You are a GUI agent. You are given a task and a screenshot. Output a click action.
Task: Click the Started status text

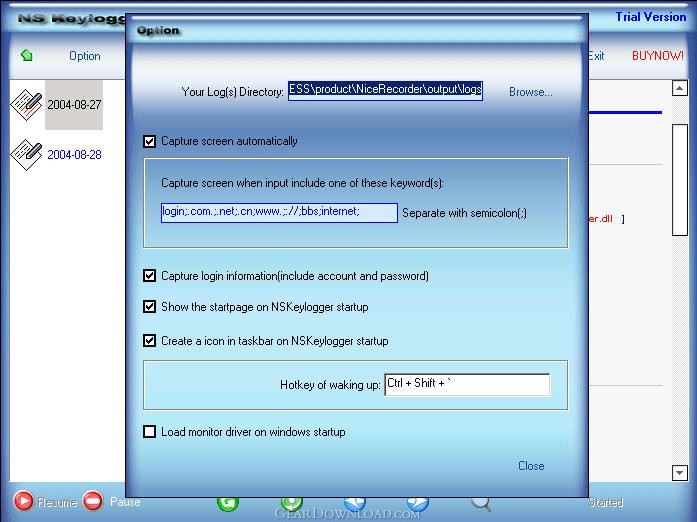(x=605, y=502)
